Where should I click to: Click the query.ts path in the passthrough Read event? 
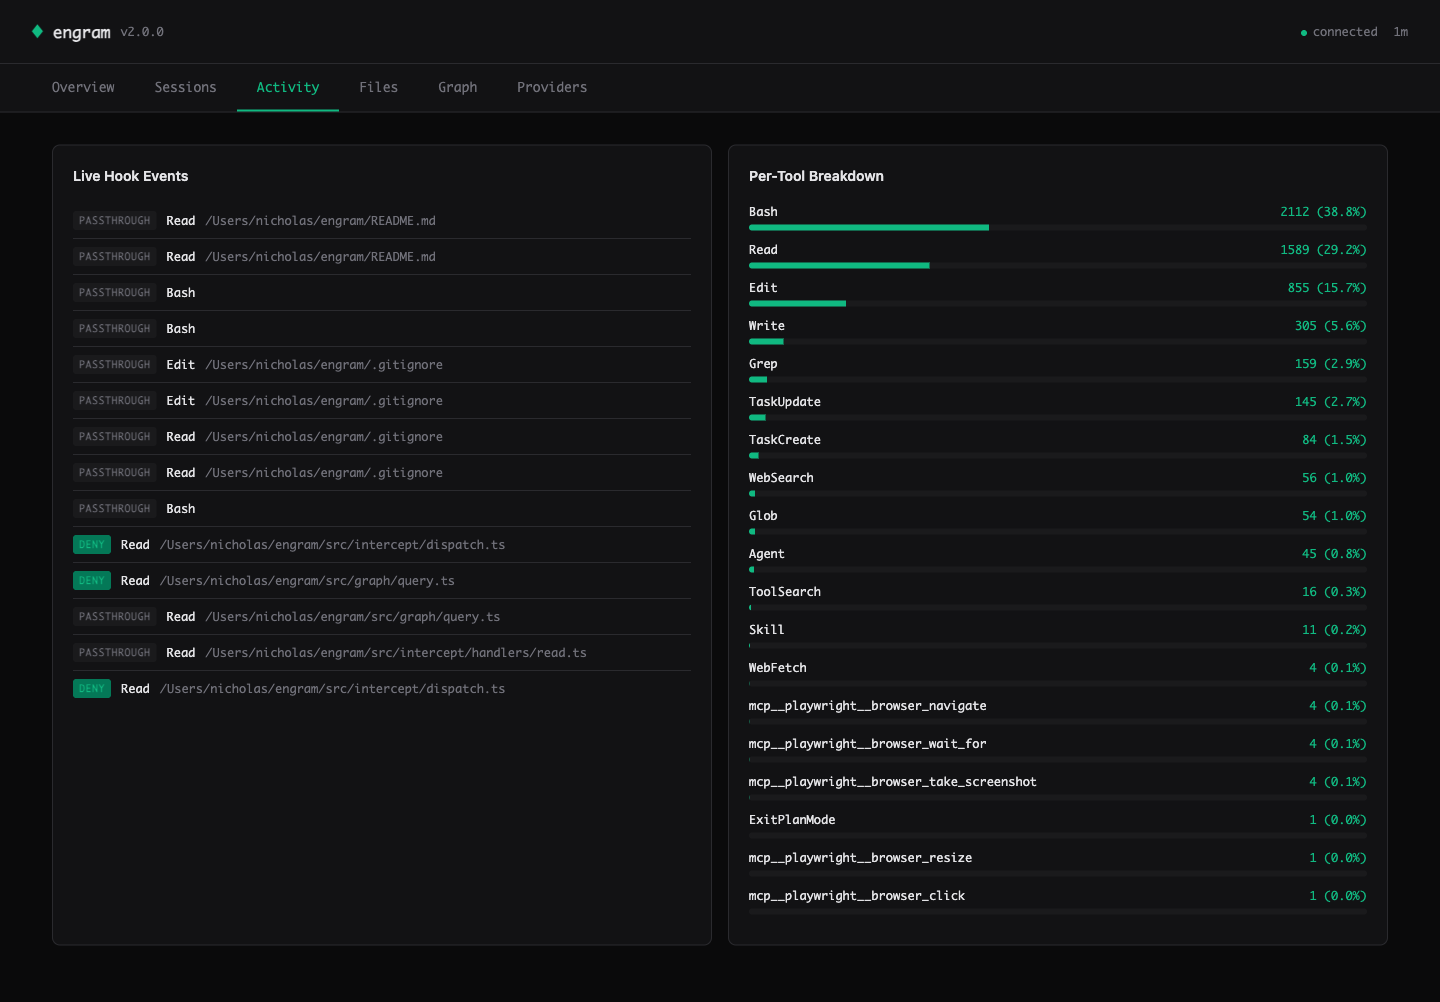[352, 616]
